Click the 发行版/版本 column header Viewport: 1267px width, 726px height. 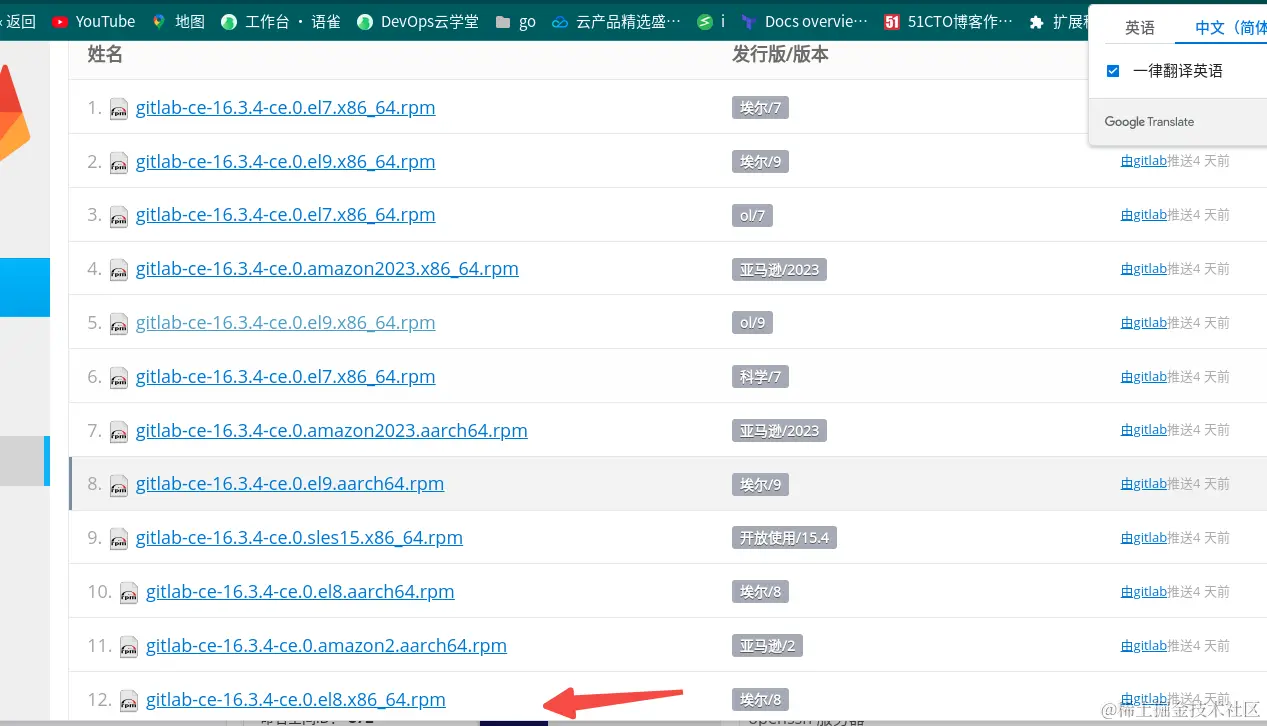pyautogui.click(x=780, y=55)
